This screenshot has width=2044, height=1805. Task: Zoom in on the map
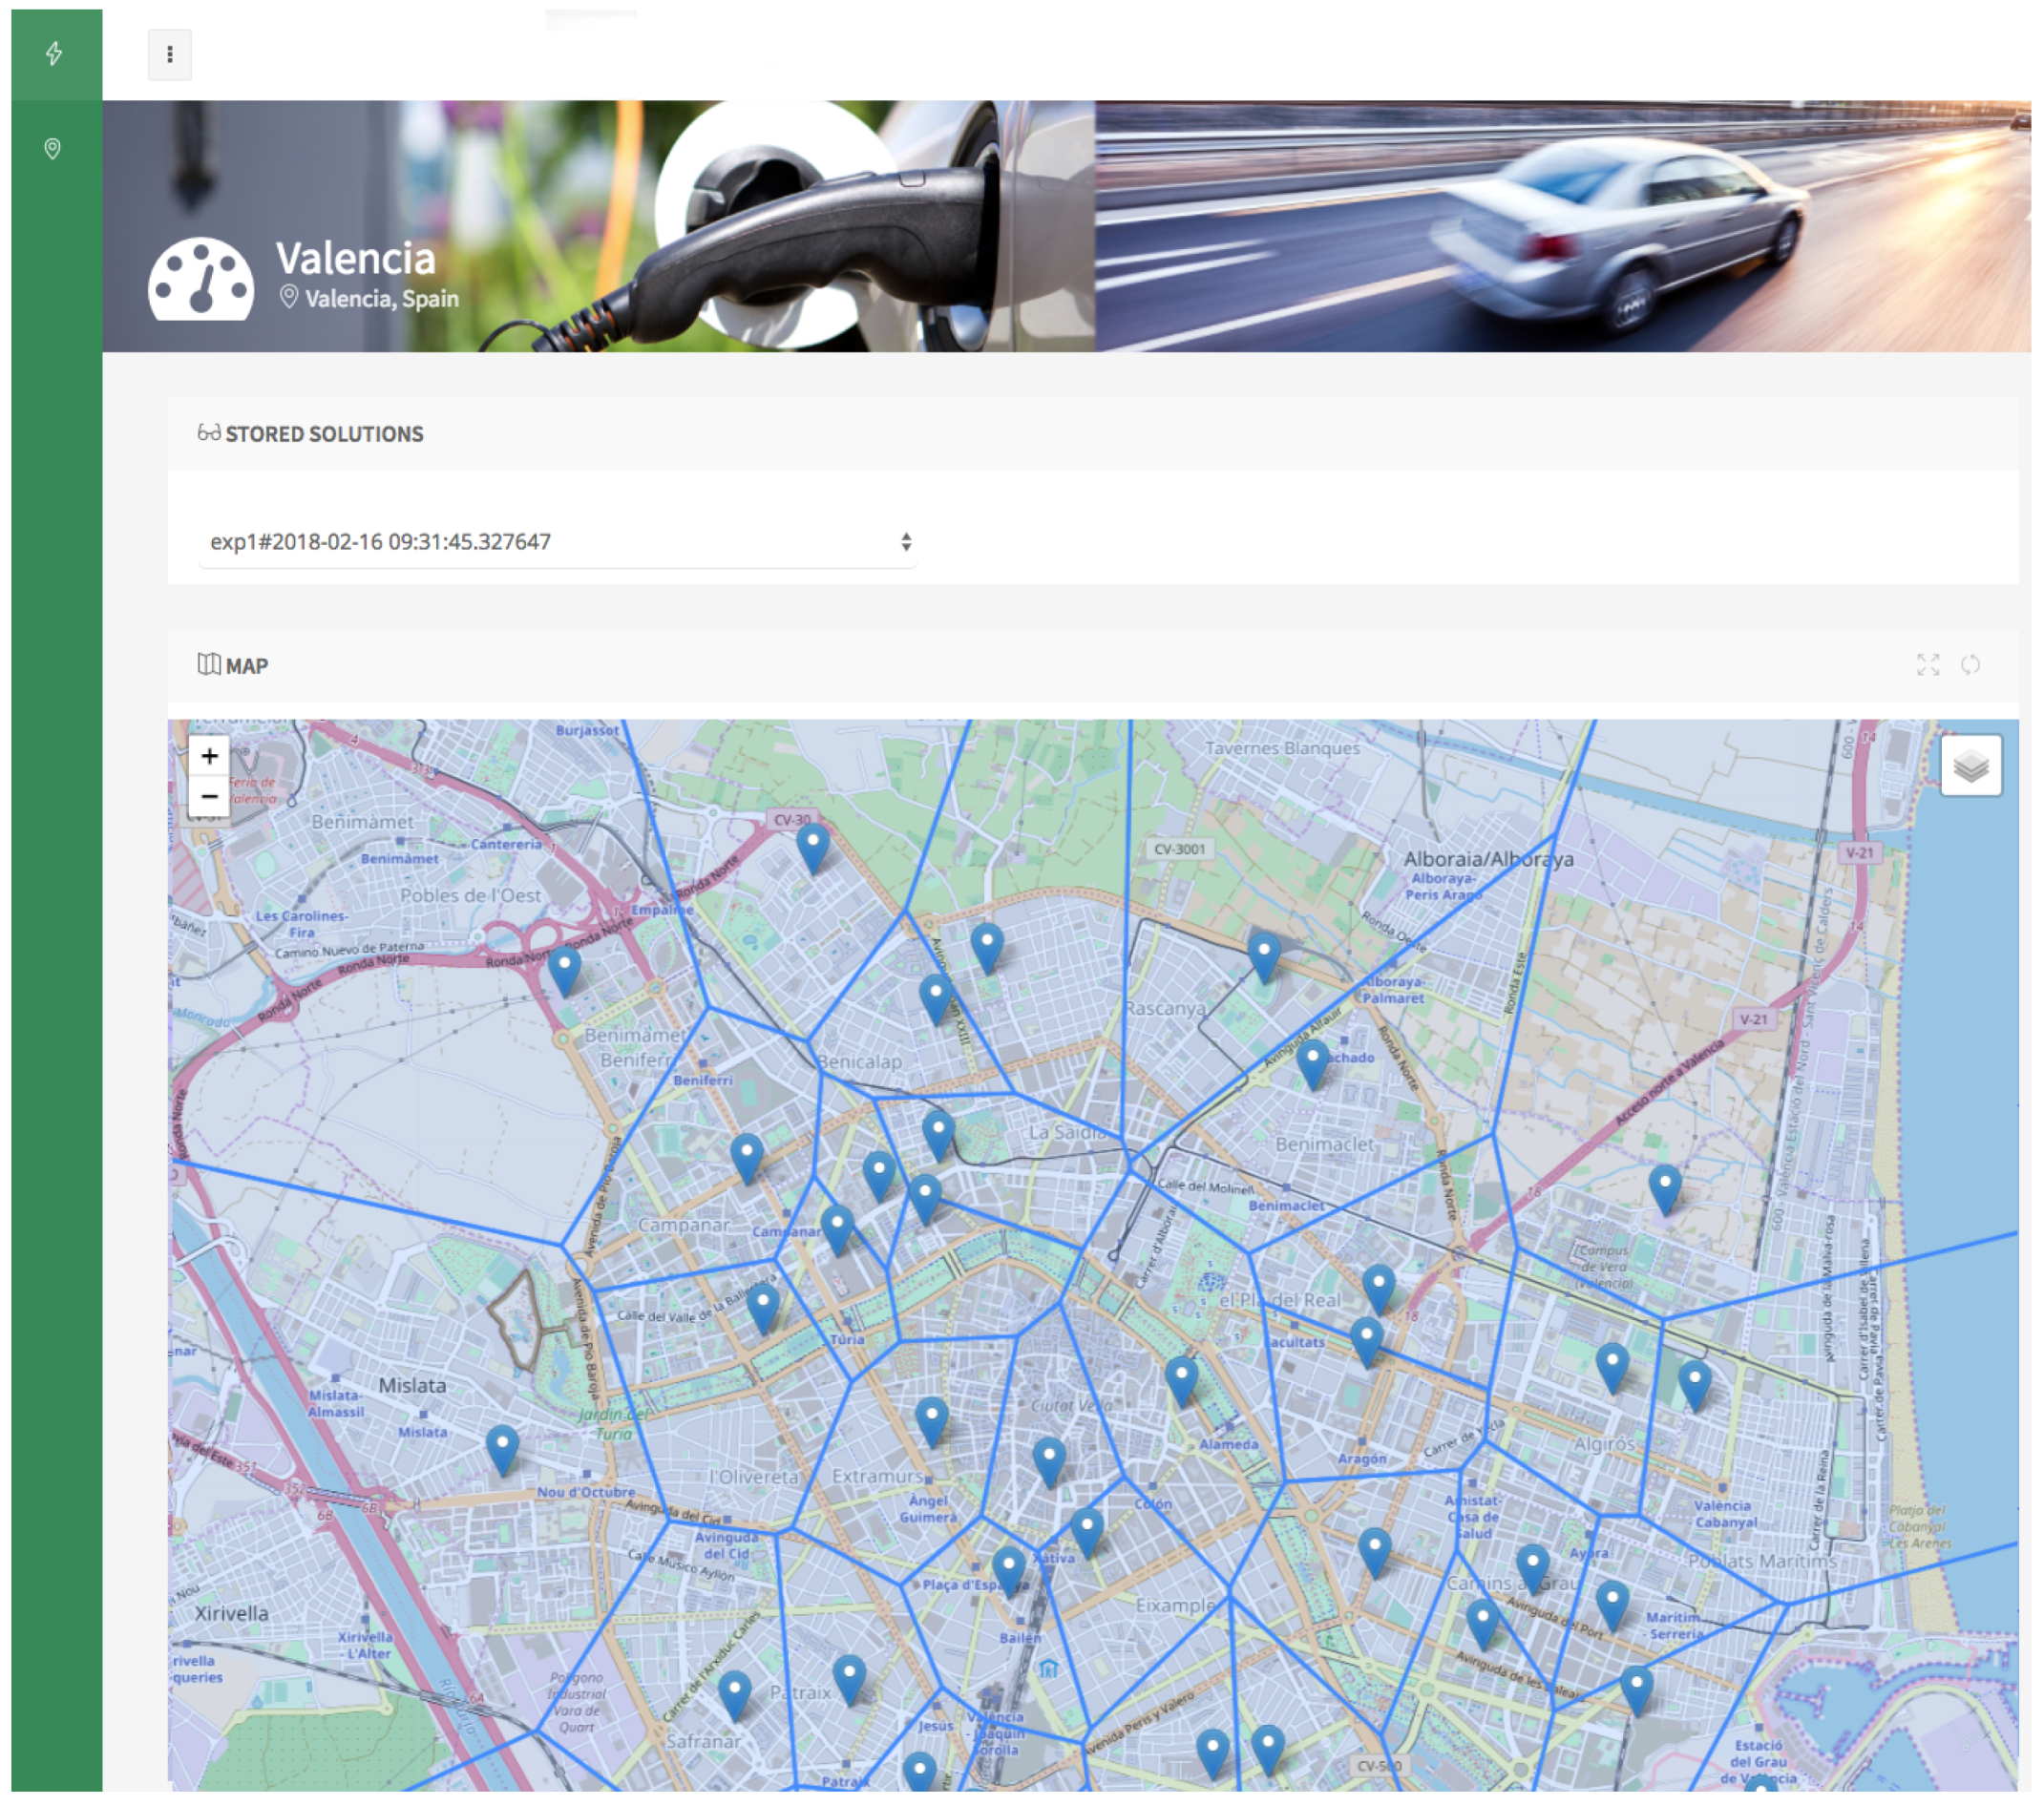pyautogui.click(x=210, y=756)
